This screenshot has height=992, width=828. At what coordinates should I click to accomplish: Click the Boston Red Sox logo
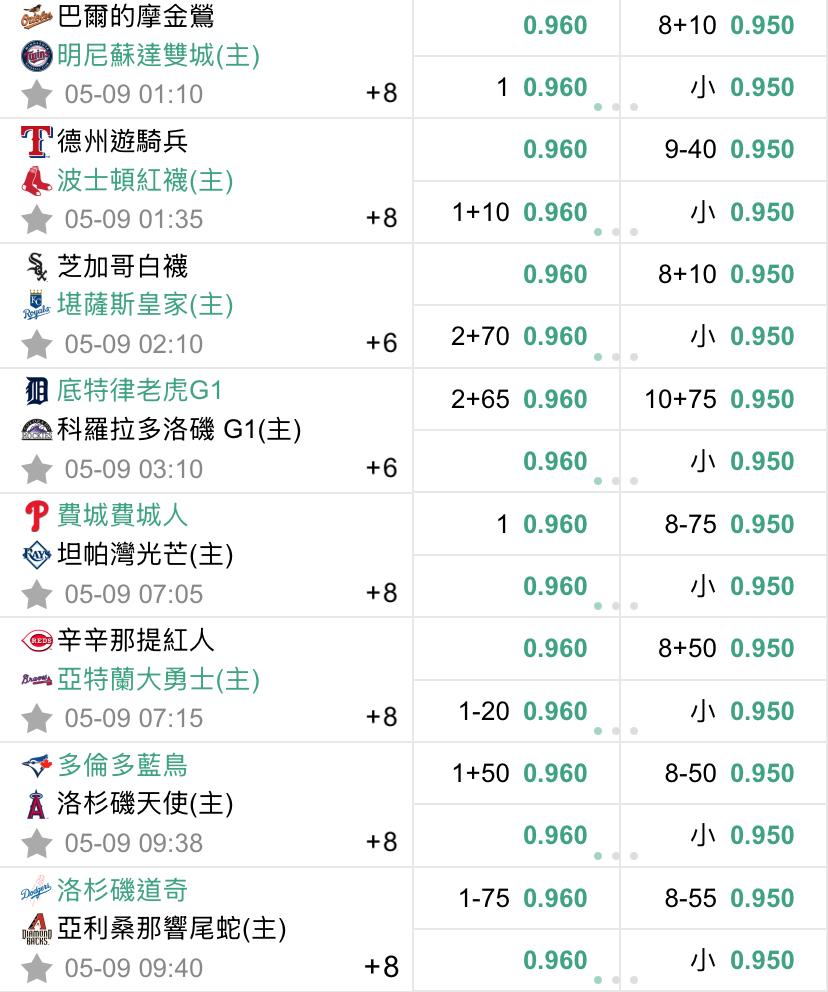pyautogui.click(x=37, y=180)
